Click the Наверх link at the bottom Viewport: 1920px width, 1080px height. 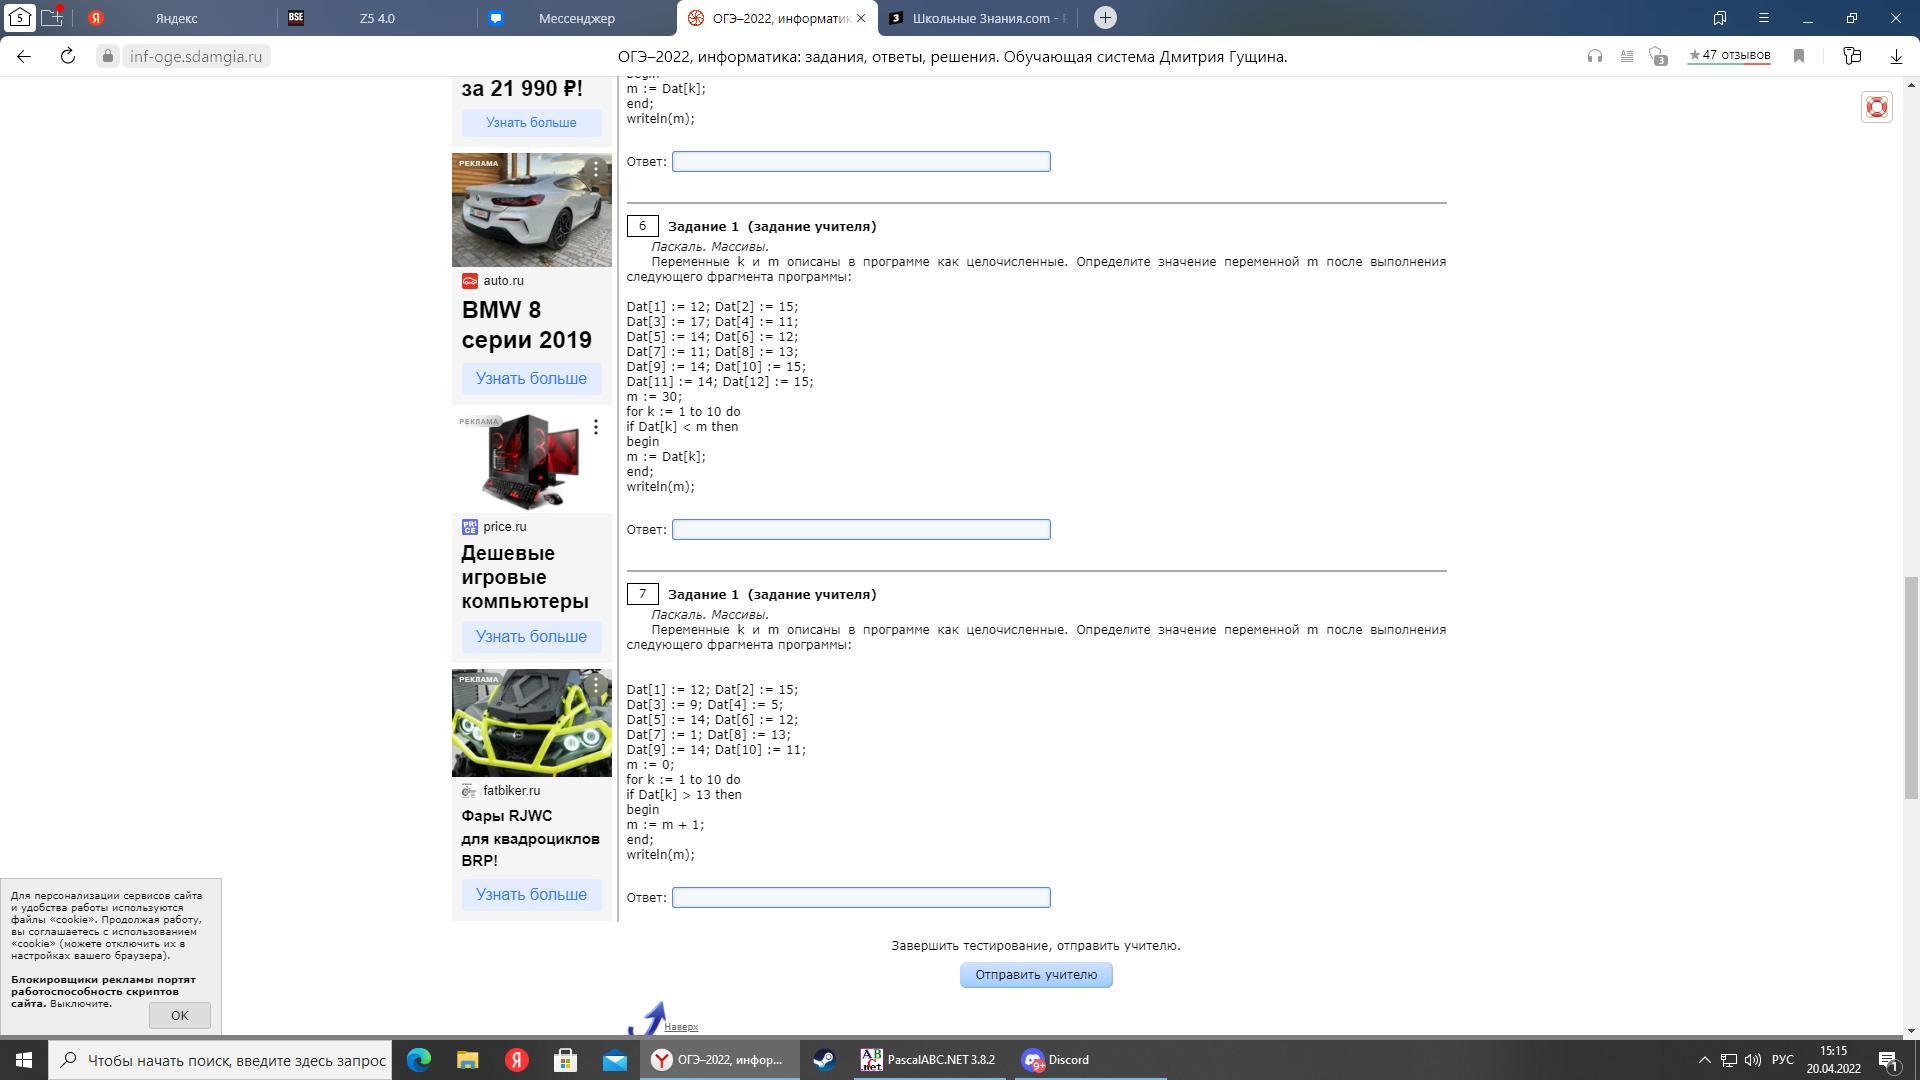pos(681,1027)
